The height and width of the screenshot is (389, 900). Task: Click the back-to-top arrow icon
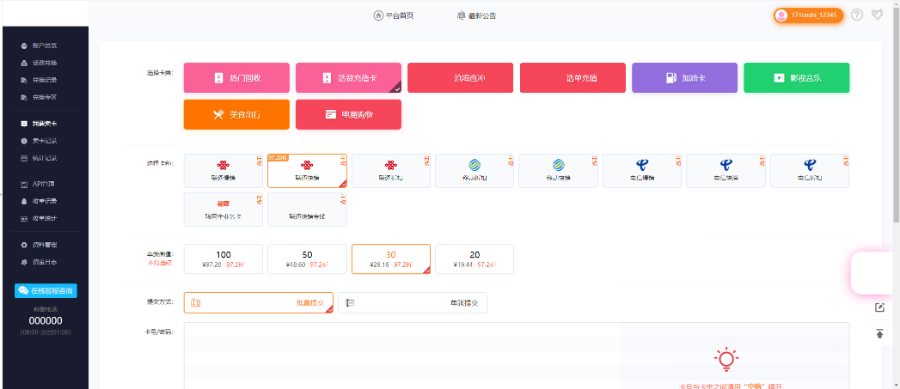[x=880, y=333]
